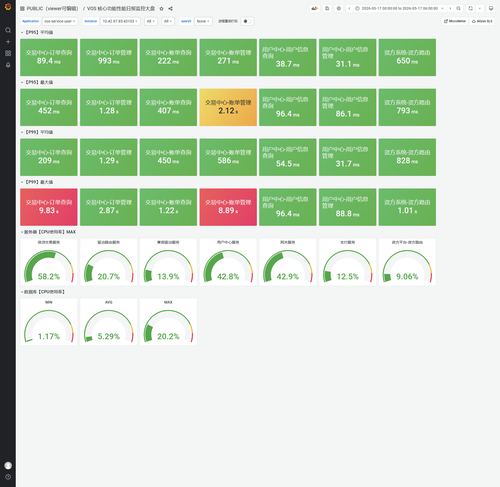Viewport: 500px width, 487px height.
Task: Open the refresh interval dropdown arrow
Action: 480,8
